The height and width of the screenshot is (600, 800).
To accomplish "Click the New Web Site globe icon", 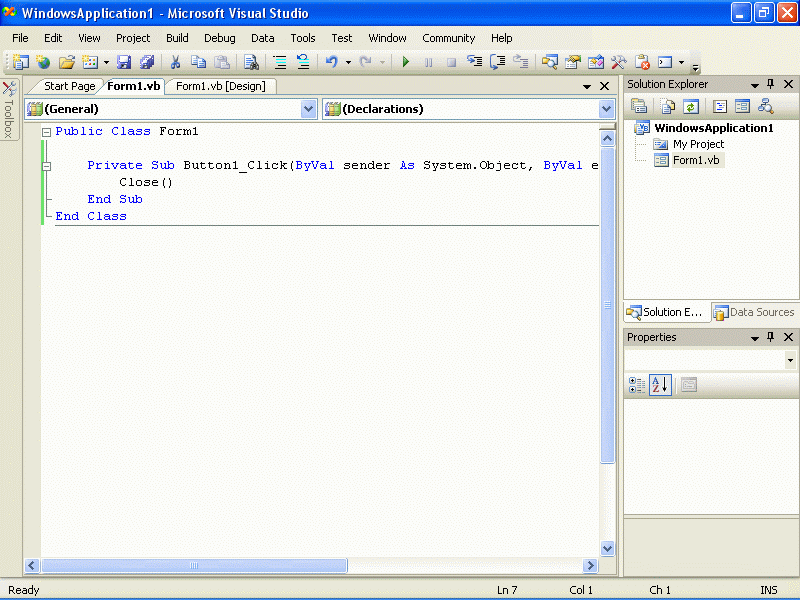I will [43, 62].
